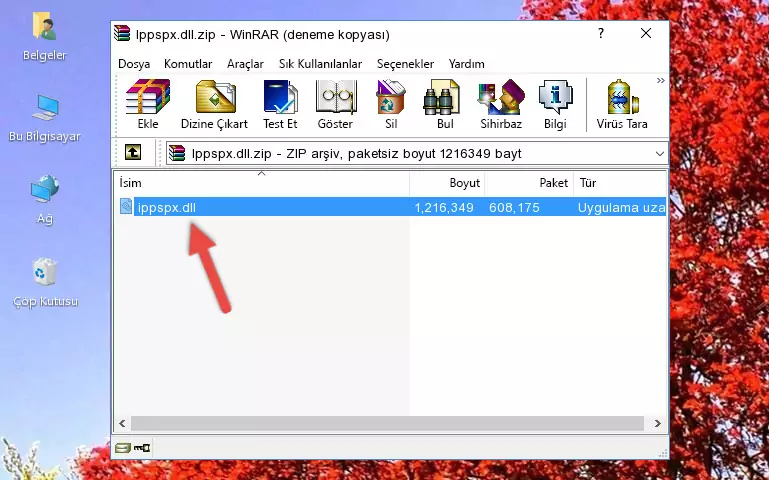Click the password key icon in status bar
769x480 pixels.
142,447
